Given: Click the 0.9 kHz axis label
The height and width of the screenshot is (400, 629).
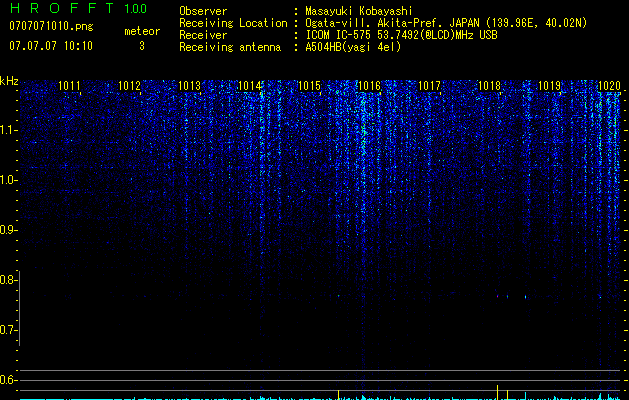Looking at the screenshot, I should click(x=8, y=230).
